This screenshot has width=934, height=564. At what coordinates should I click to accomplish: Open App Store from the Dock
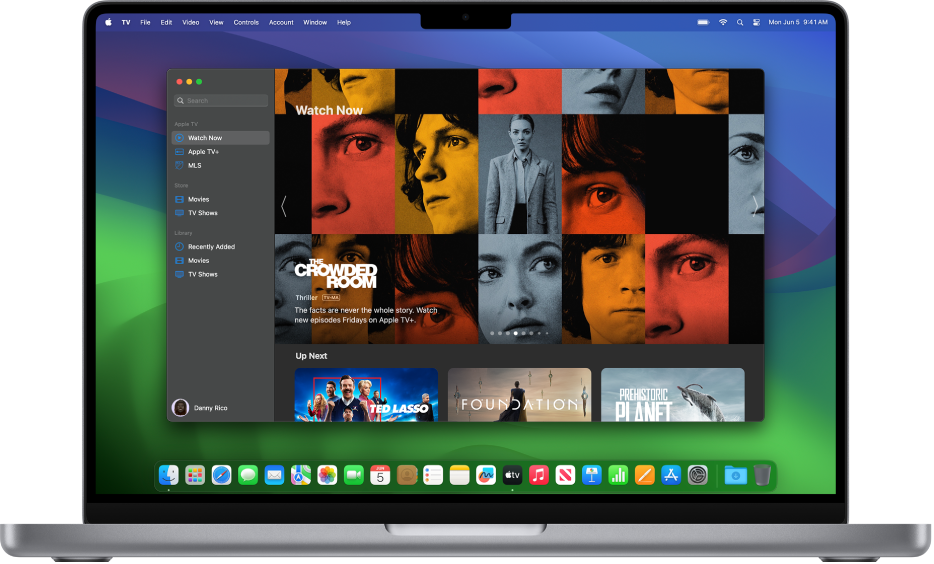(671, 475)
